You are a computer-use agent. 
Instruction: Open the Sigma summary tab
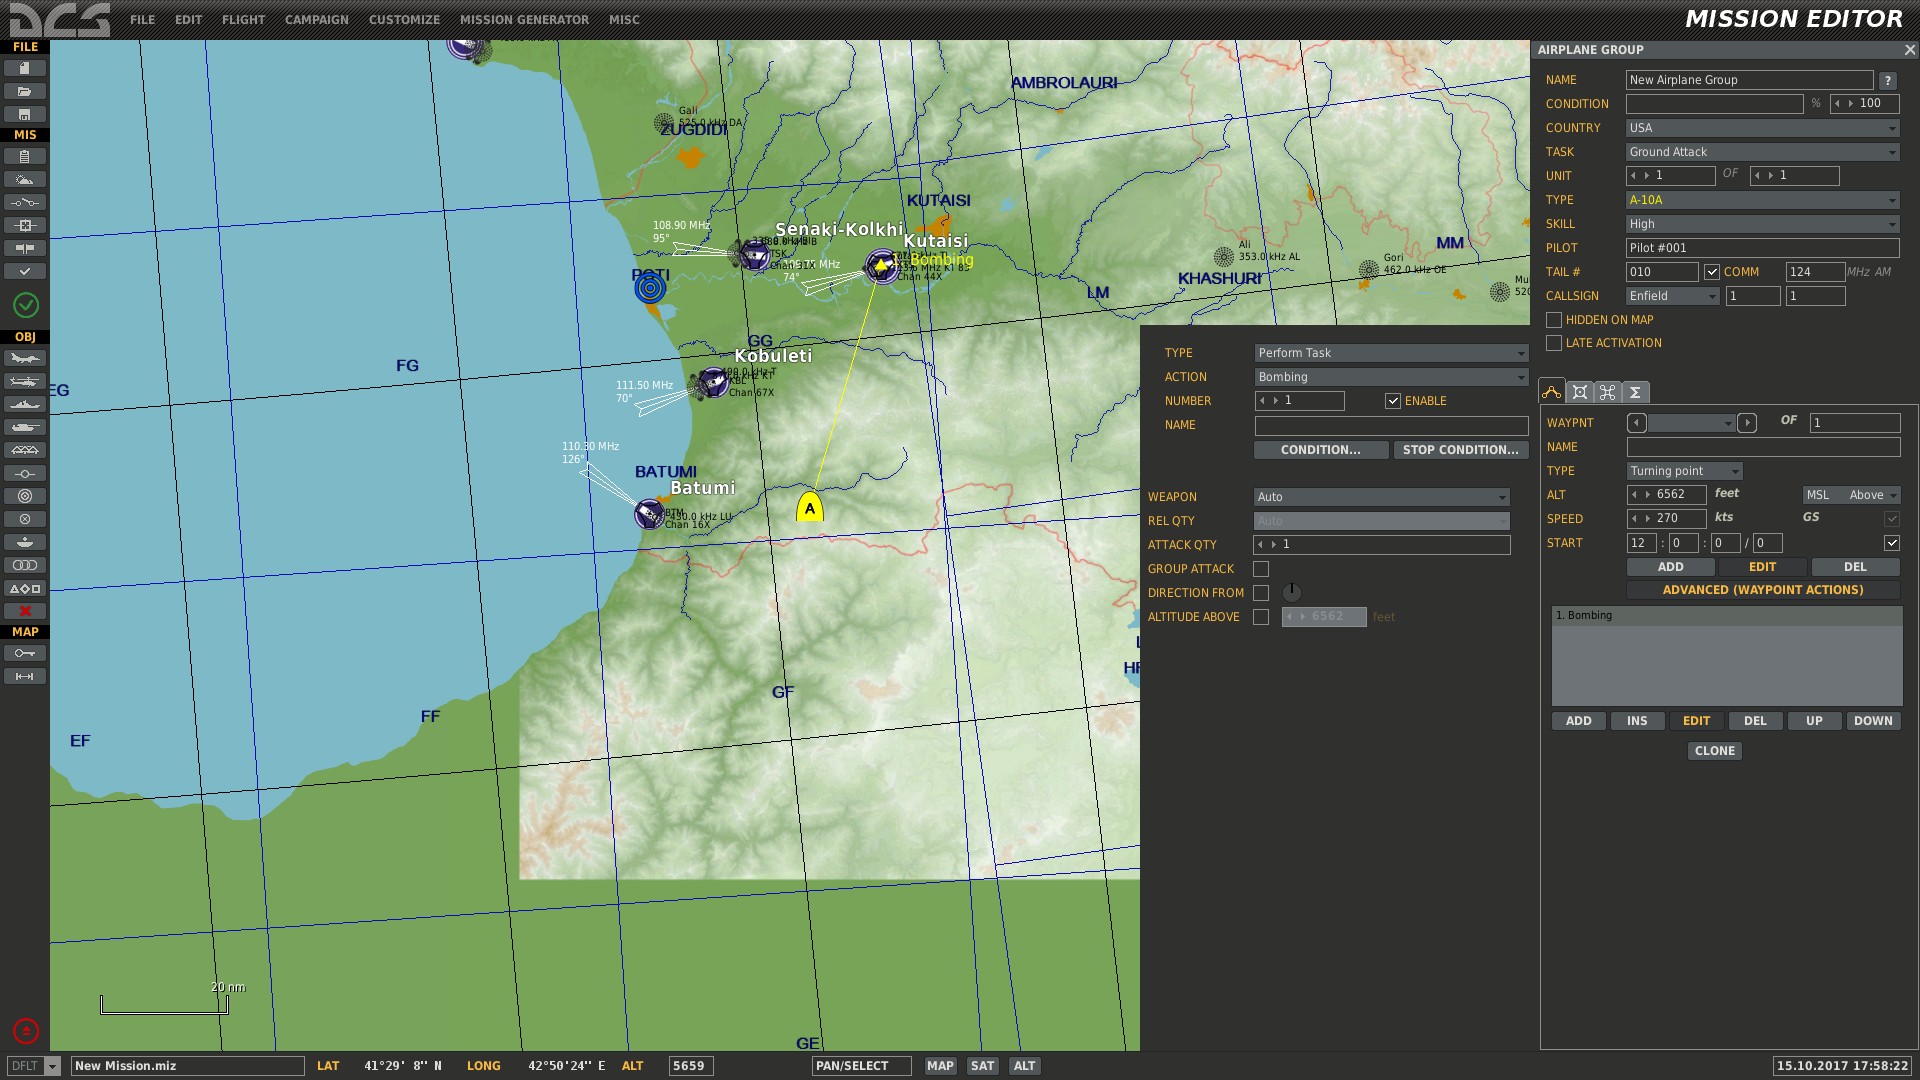(1636, 392)
